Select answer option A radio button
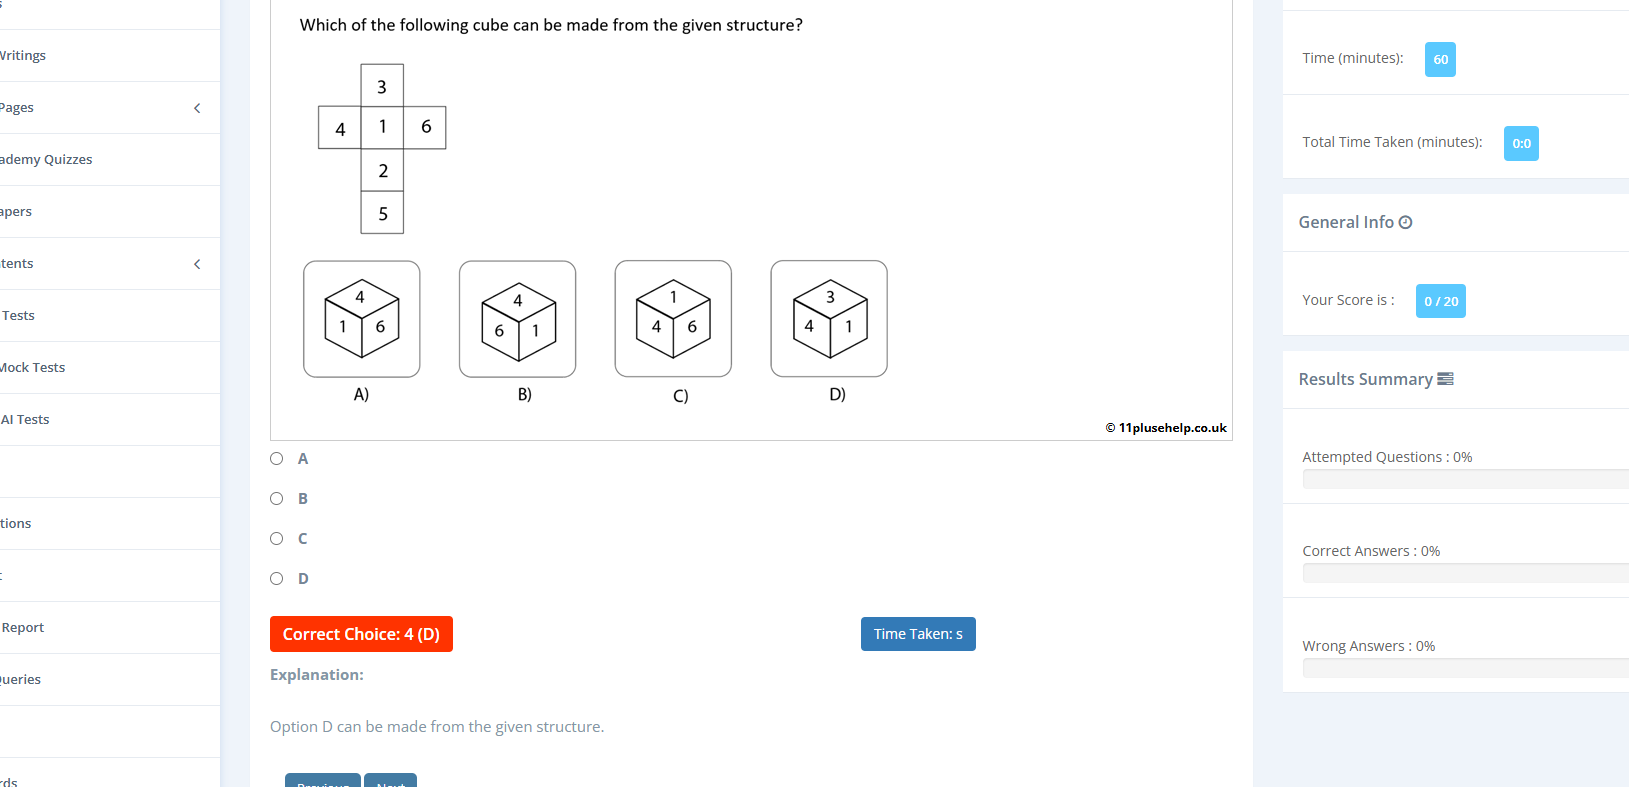The image size is (1629, 787). pyautogui.click(x=276, y=458)
